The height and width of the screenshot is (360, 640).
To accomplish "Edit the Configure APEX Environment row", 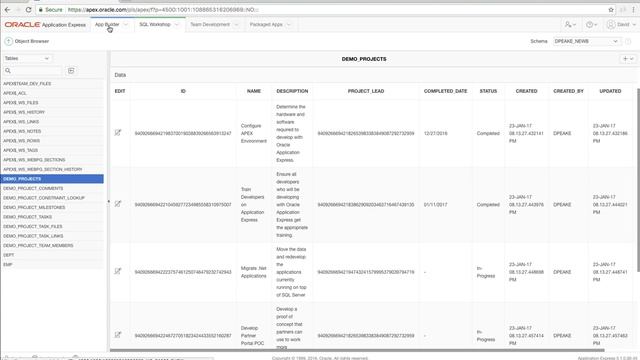I will click(118, 133).
